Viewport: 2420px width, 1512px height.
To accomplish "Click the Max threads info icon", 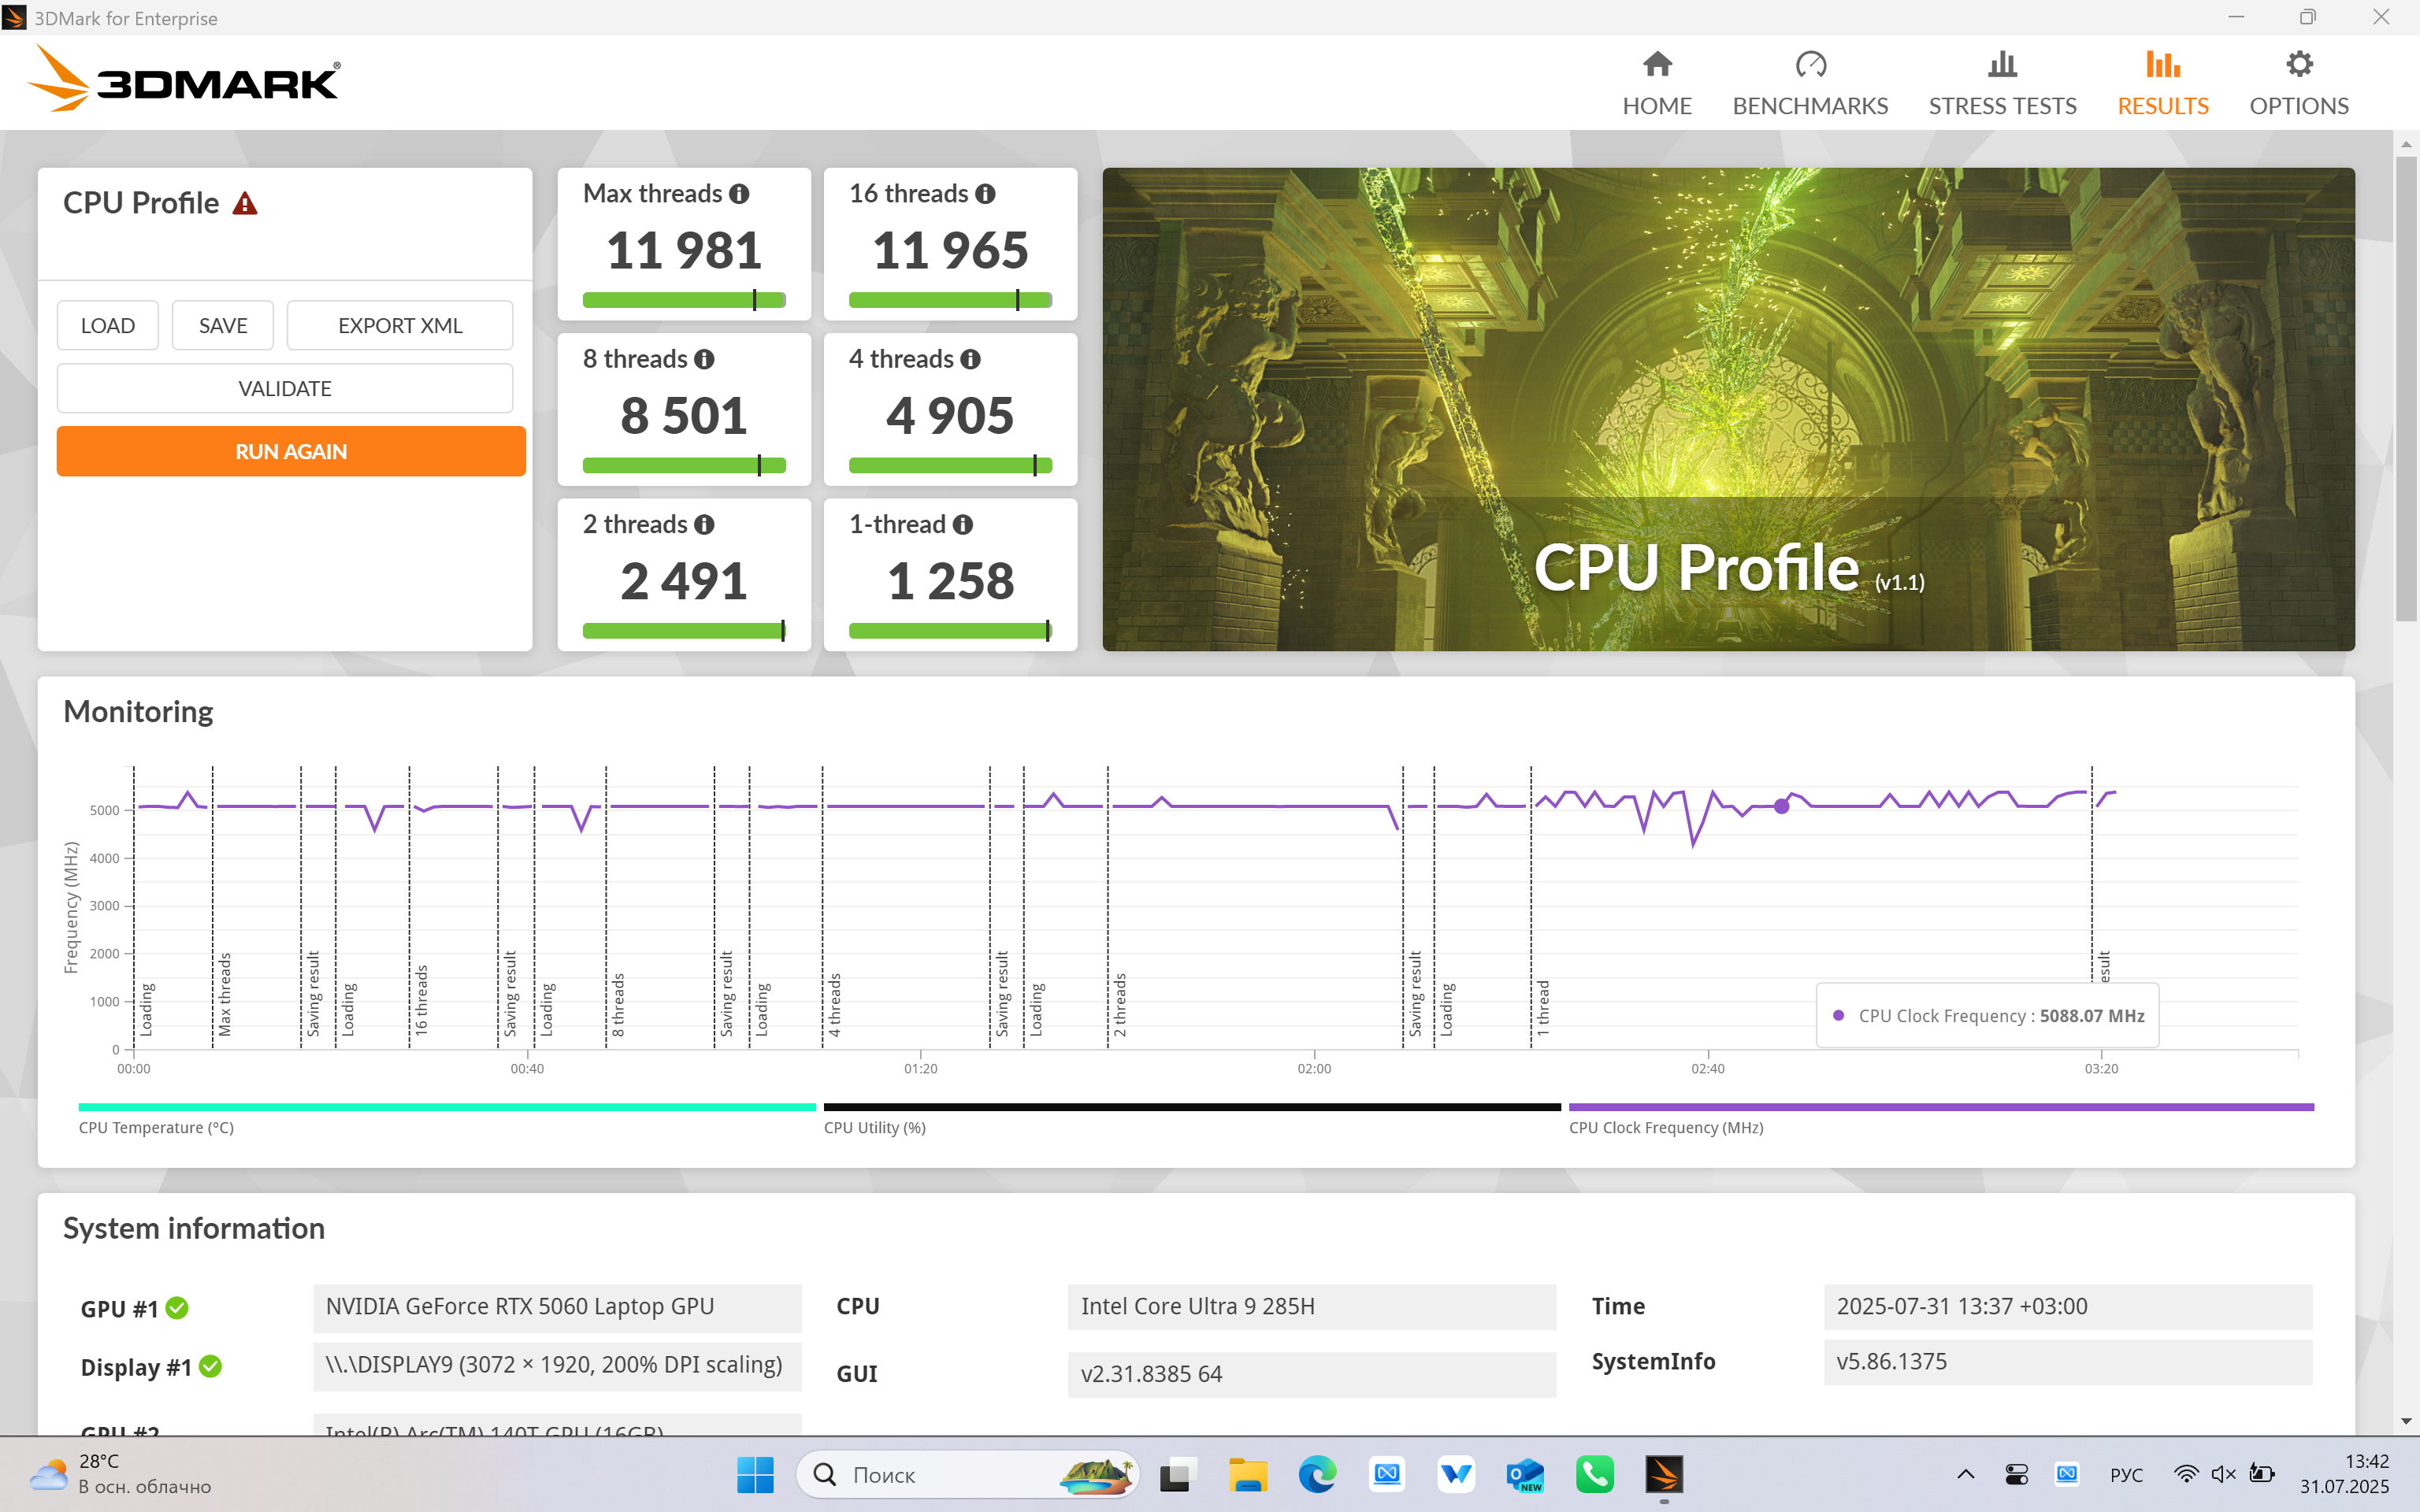I will point(739,194).
